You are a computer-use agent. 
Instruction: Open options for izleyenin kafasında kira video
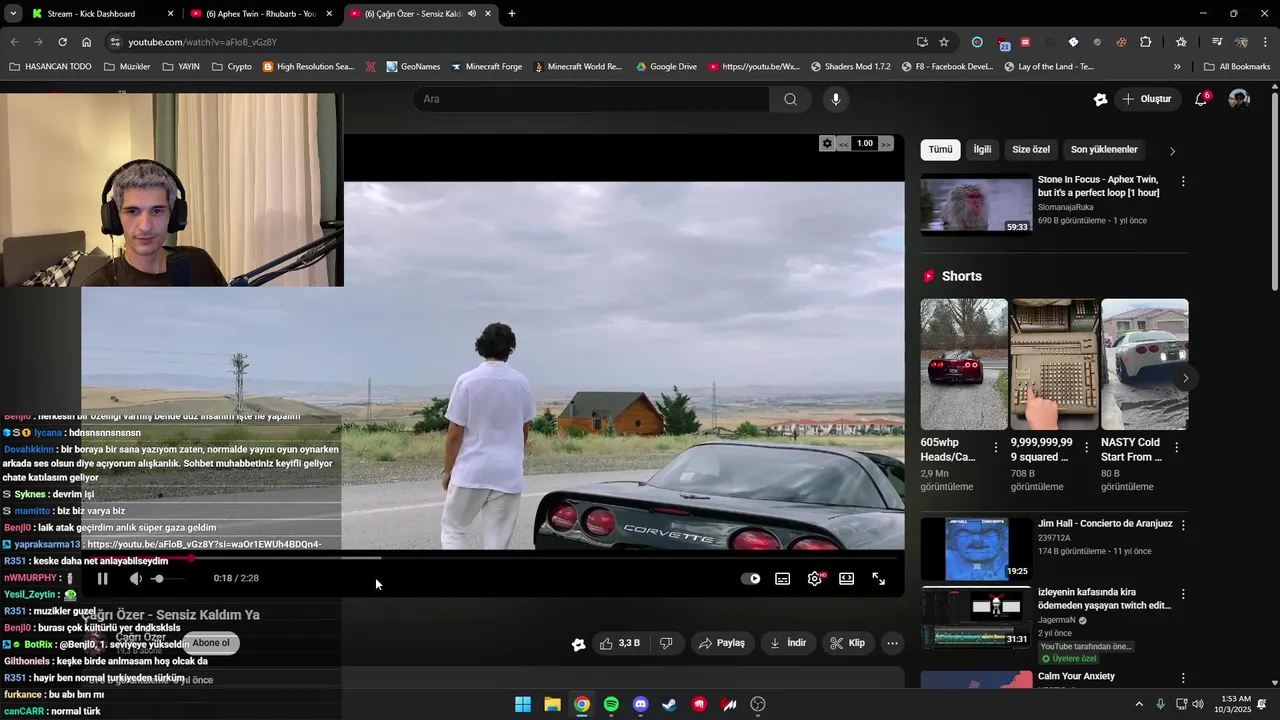(x=1183, y=594)
